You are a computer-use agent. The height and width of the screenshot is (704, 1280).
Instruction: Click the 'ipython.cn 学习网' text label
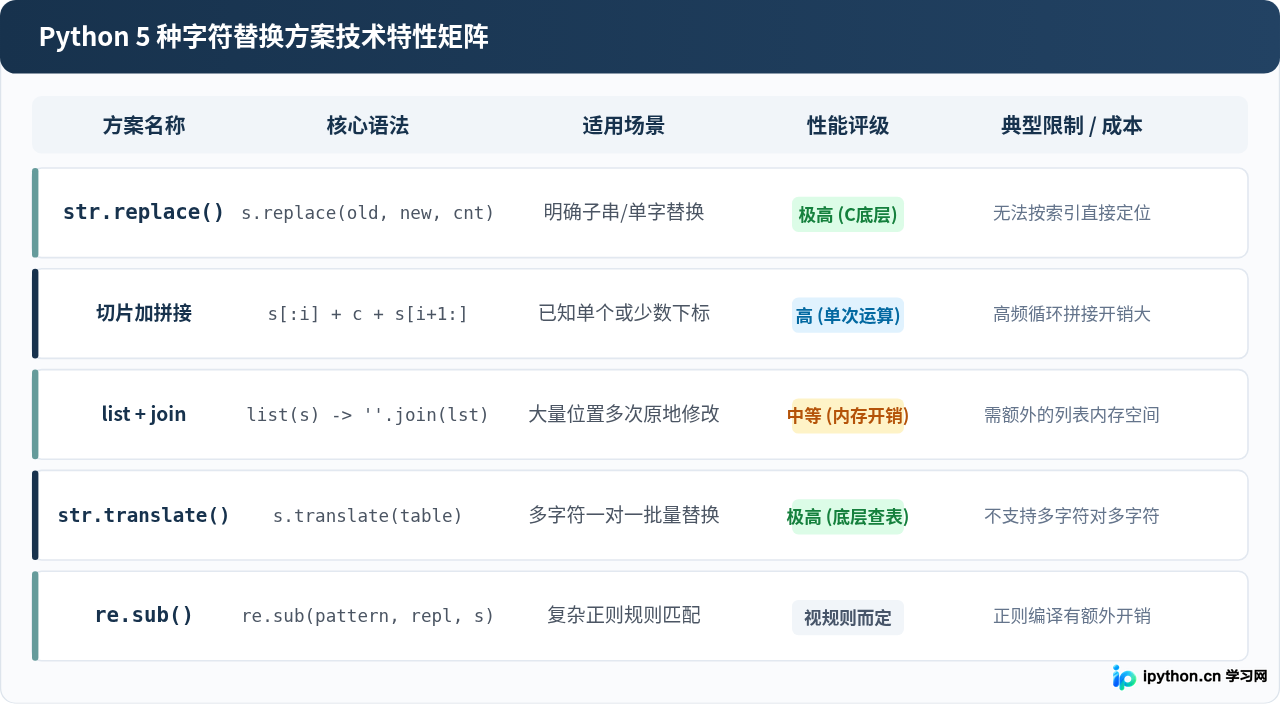[1205, 676]
